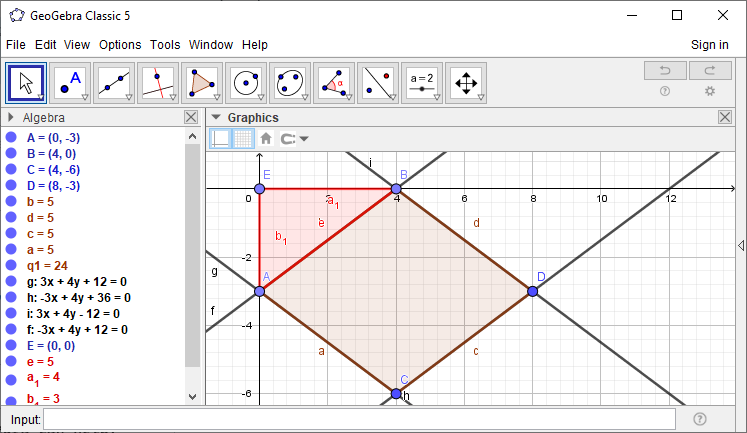Select the Slider a=2 tool
Viewport: 747px width, 433px height.
click(422, 83)
